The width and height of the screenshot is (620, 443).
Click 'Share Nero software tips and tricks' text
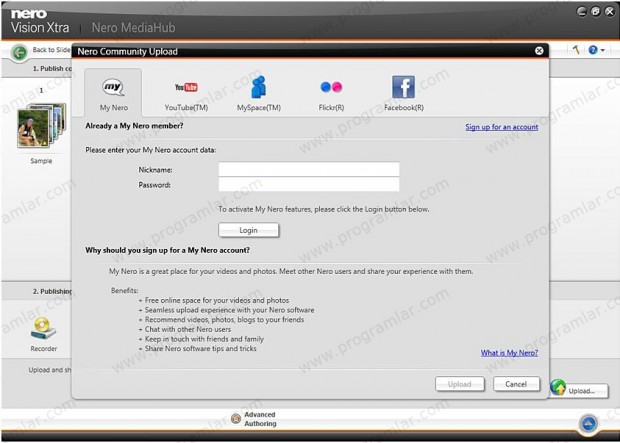click(x=200, y=348)
